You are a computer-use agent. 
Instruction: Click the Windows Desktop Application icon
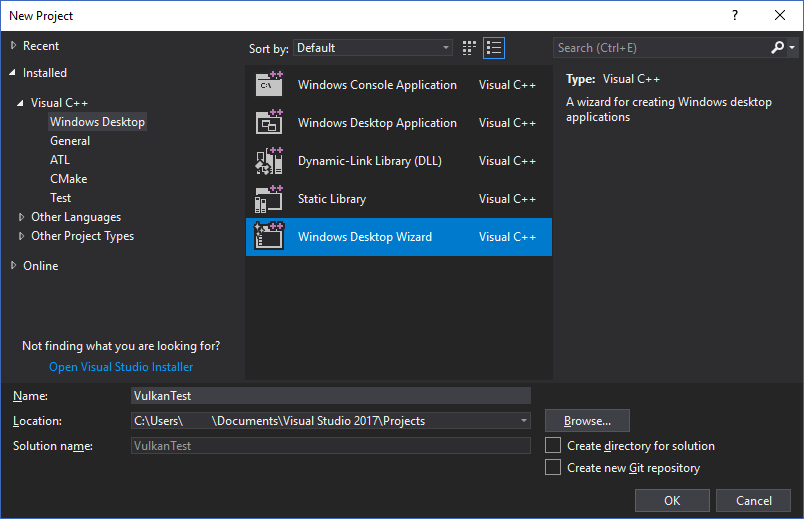click(x=269, y=123)
